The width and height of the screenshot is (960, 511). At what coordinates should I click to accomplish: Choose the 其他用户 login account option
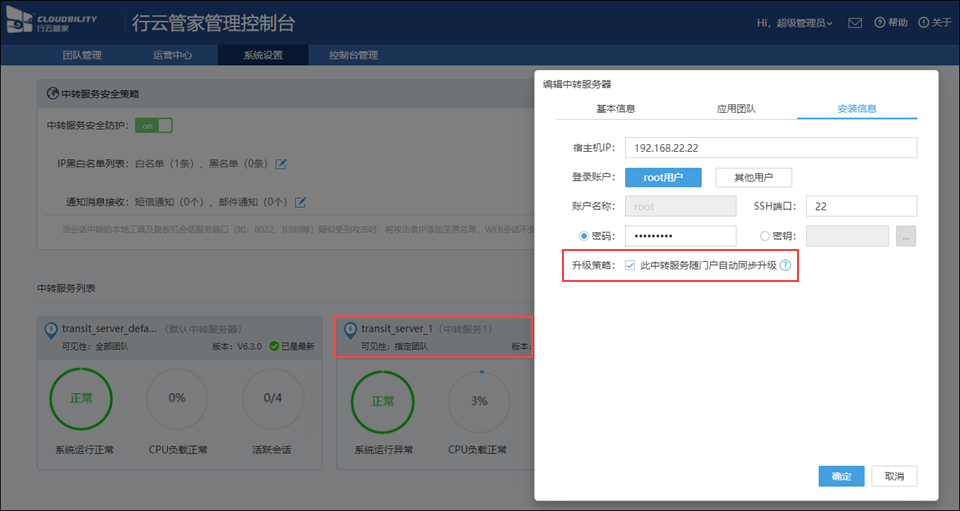click(x=753, y=177)
